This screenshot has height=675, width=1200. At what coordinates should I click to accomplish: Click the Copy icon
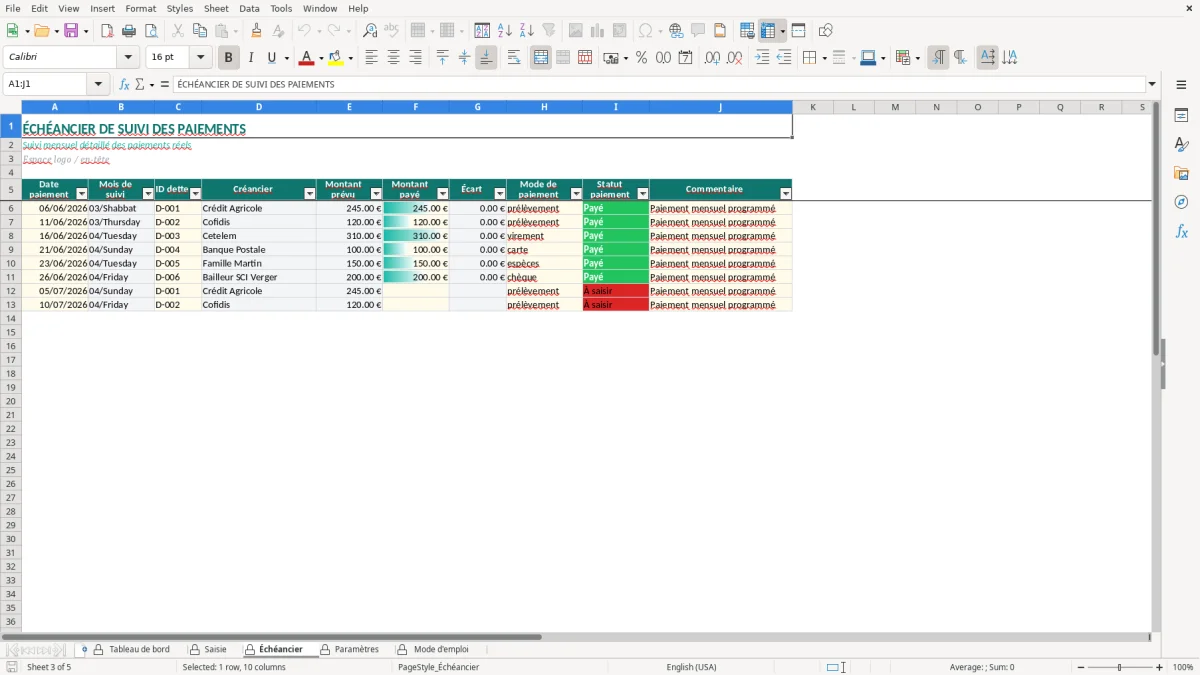(199, 31)
